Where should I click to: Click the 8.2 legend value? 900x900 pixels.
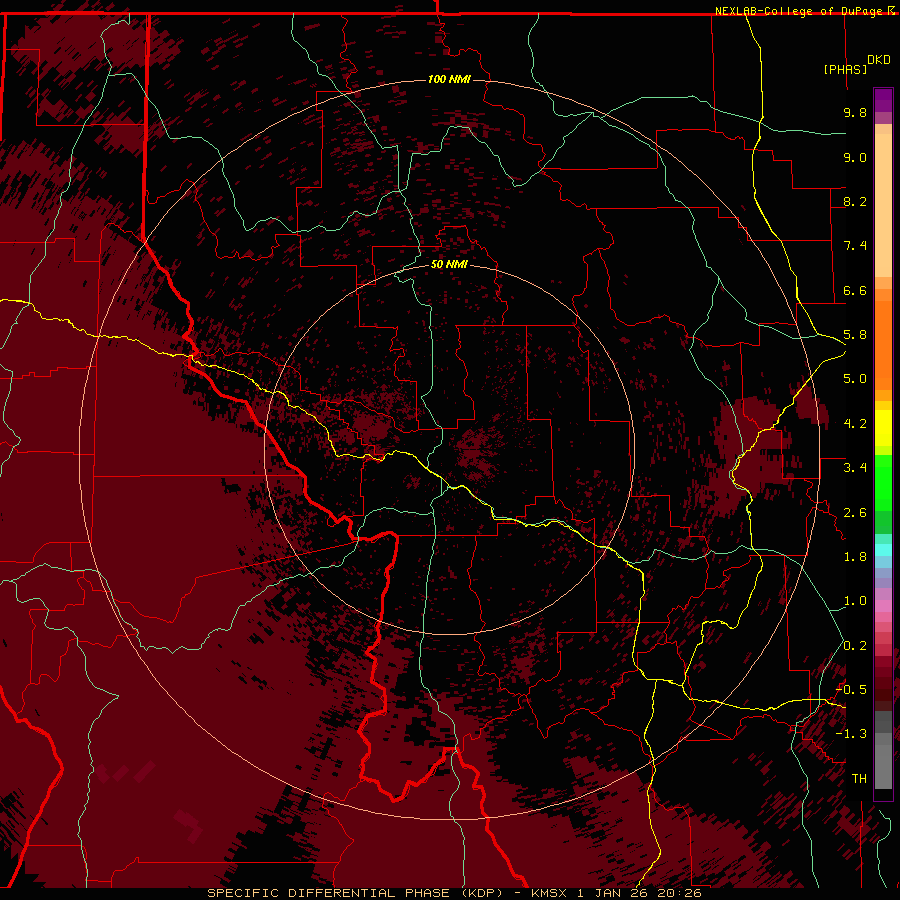pos(855,201)
